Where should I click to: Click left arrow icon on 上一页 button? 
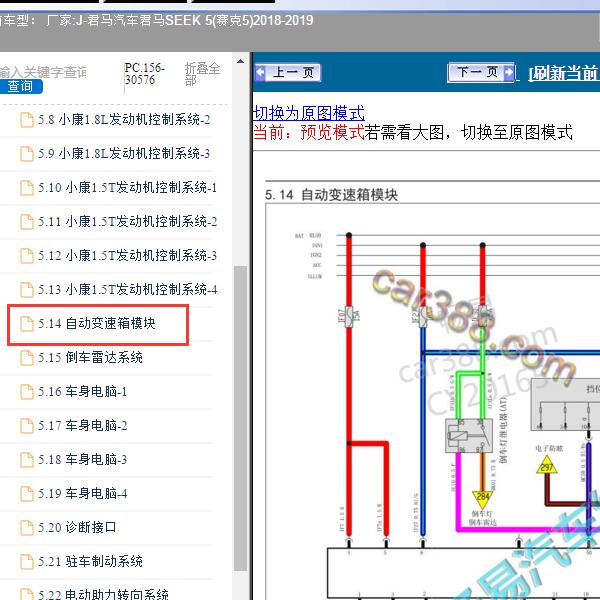pyautogui.click(x=261, y=72)
